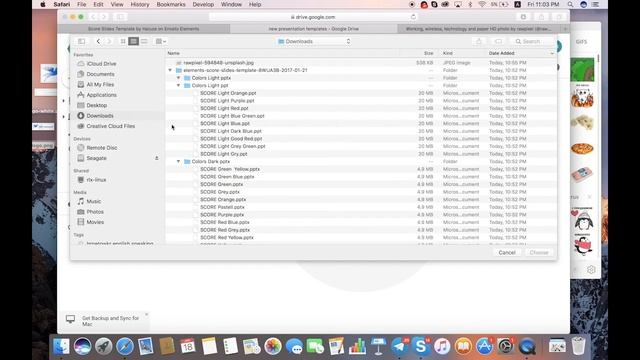Click the Search field in file dialog
Screen dimensions: 640x360
[x=532, y=41]
